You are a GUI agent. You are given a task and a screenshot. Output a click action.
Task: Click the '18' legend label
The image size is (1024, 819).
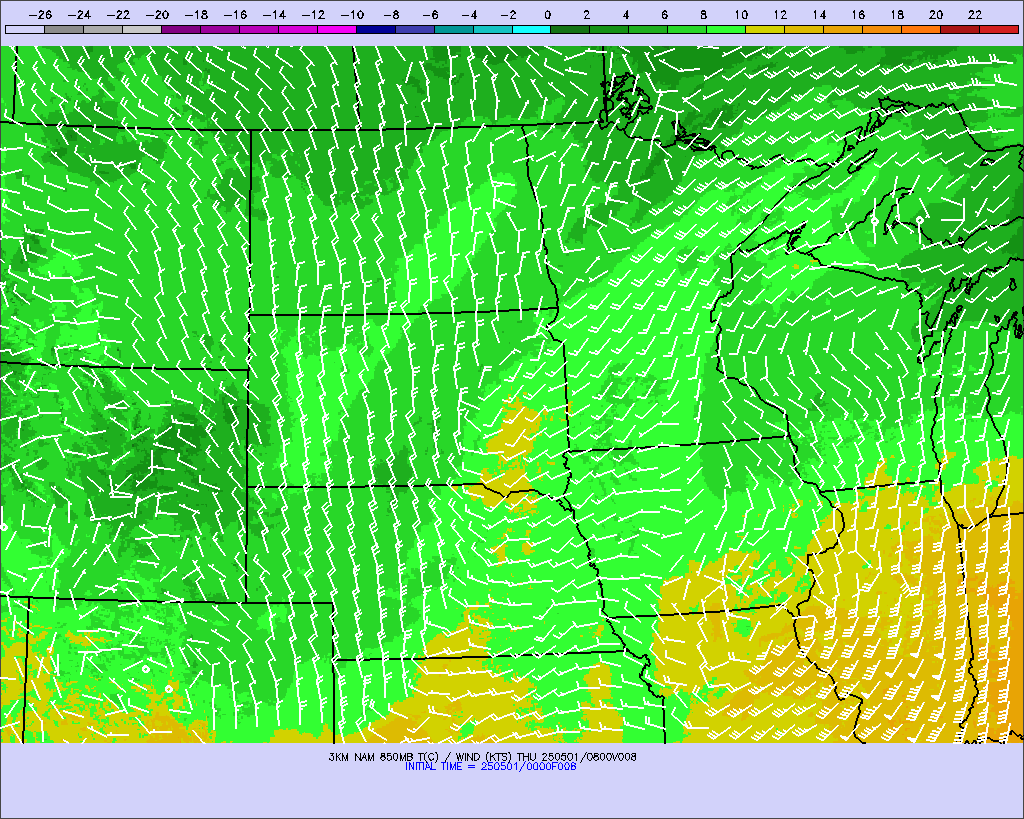pyautogui.click(x=897, y=14)
